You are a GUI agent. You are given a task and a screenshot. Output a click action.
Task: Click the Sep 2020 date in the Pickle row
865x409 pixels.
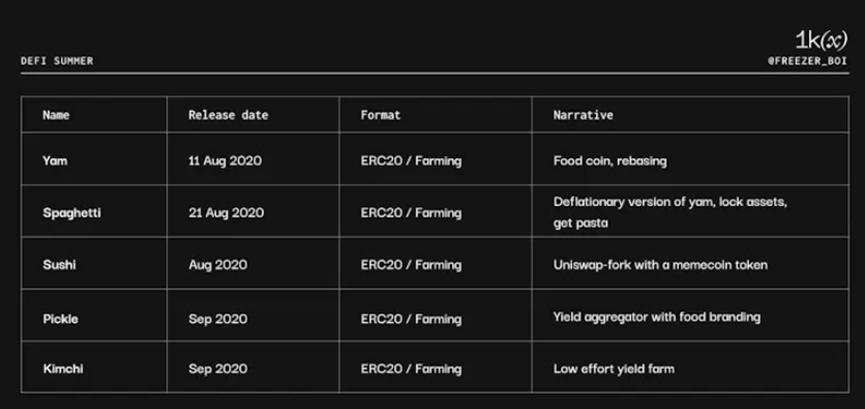(x=217, y=318)
